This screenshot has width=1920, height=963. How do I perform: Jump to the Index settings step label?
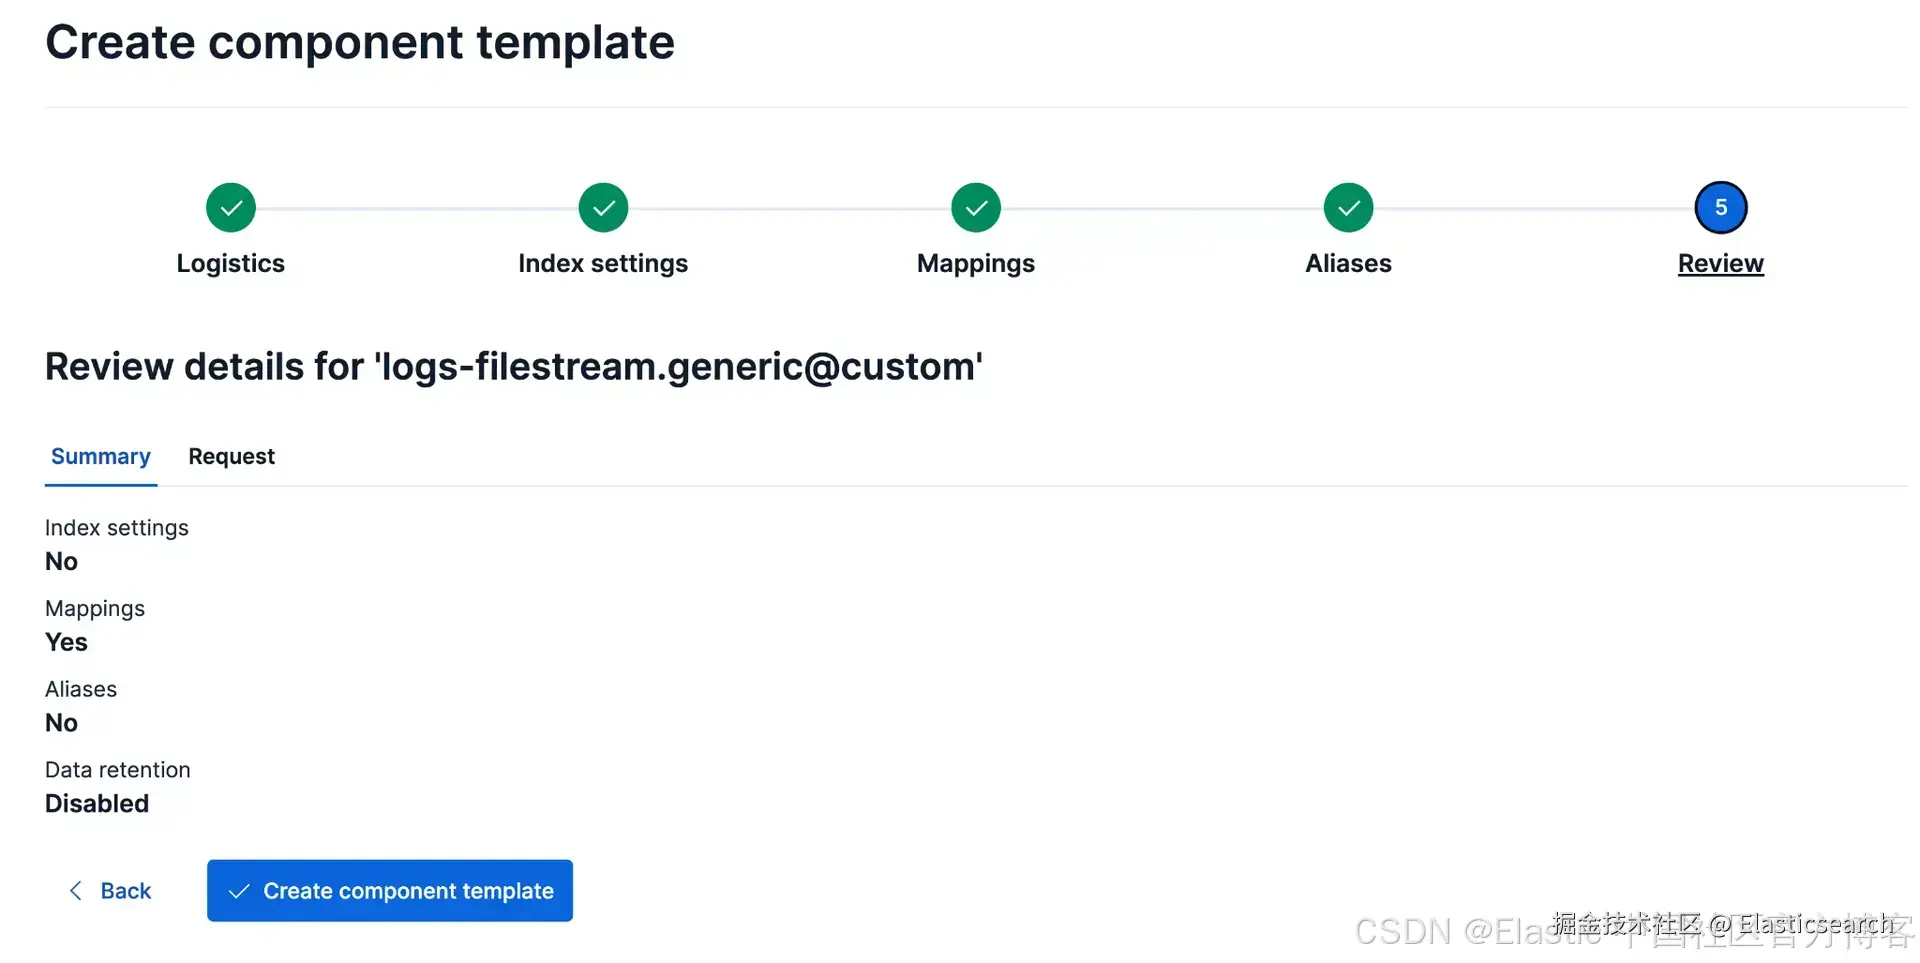pyautogui.click(x=603, y=263)
